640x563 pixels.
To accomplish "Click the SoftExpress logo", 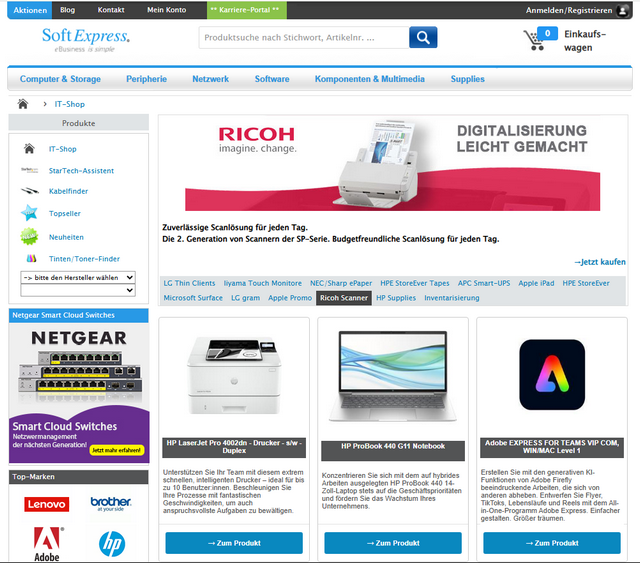I will 86,40.
